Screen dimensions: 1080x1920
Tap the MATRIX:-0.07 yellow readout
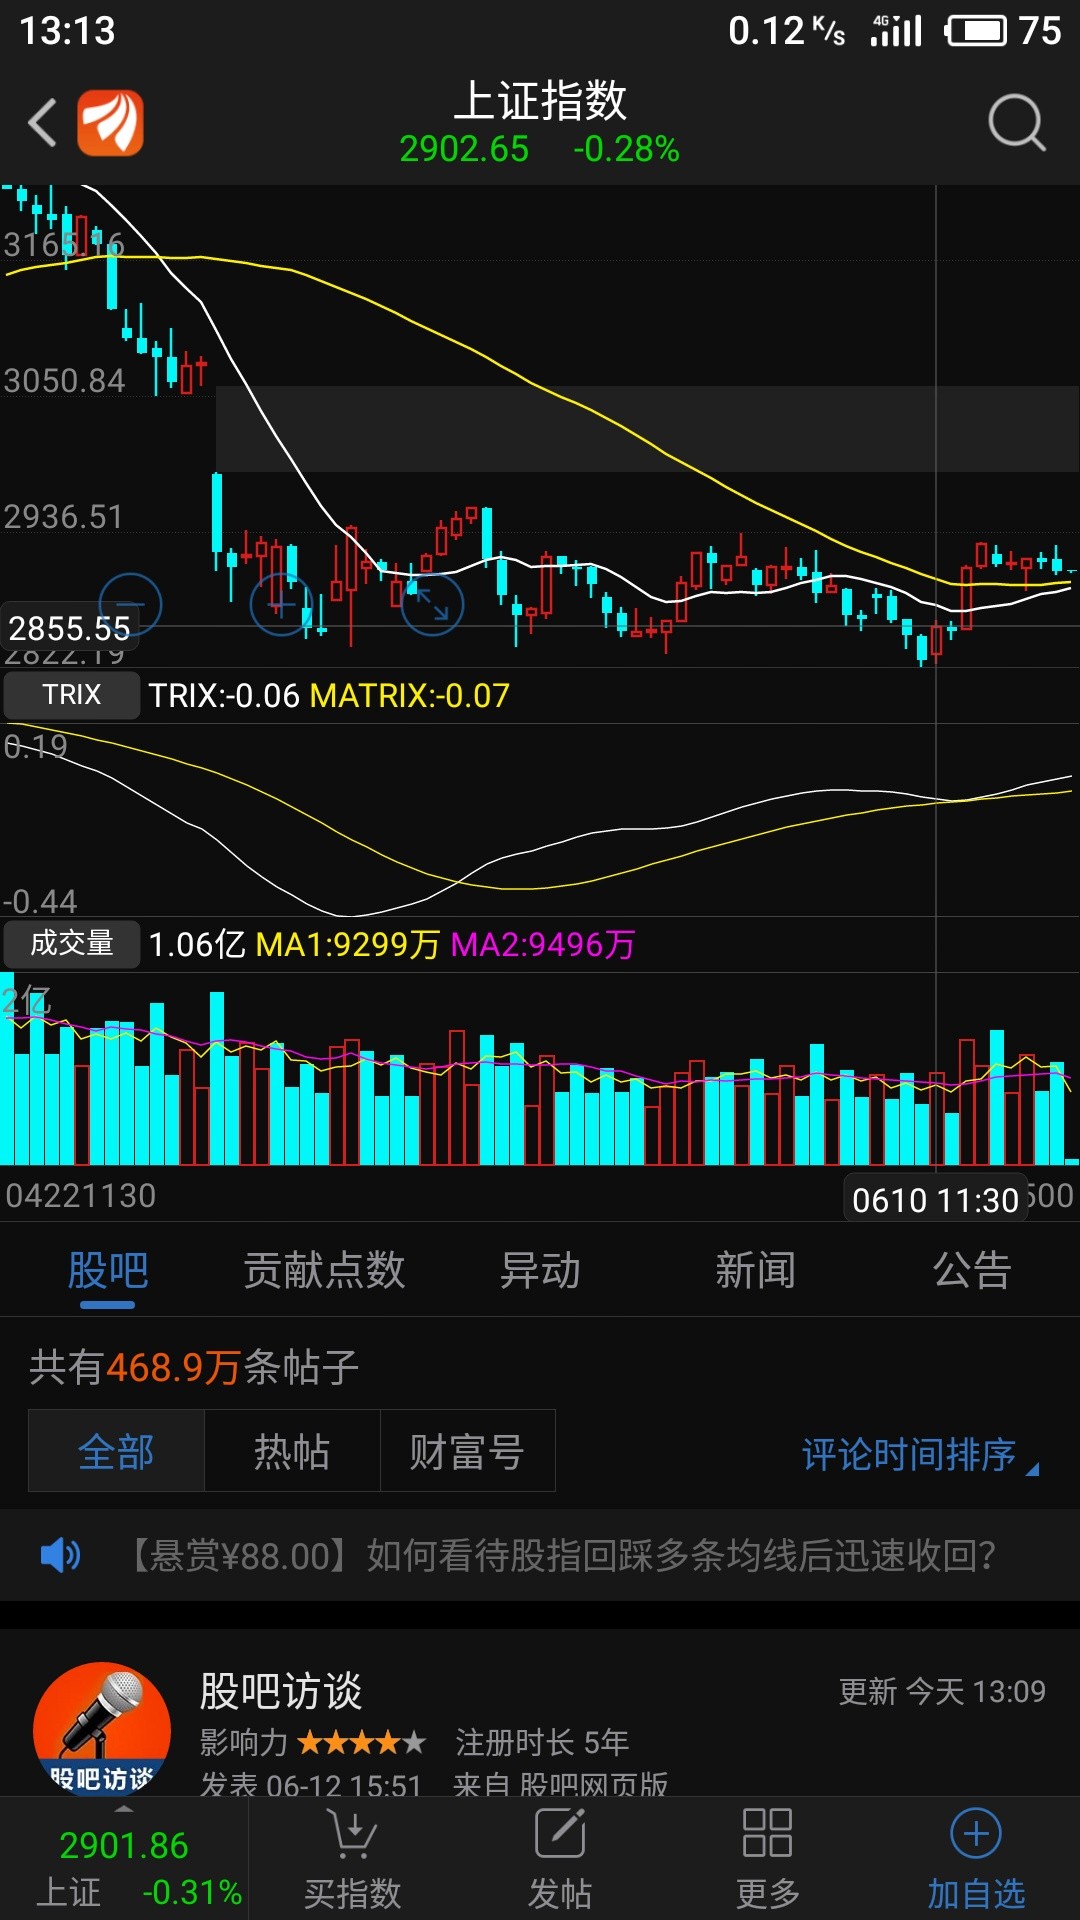410,695
